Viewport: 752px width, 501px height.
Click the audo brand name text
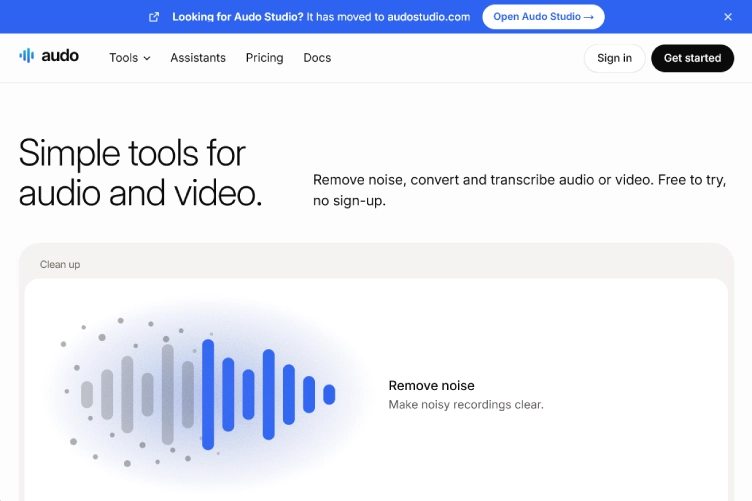click(x=60, y=56)
